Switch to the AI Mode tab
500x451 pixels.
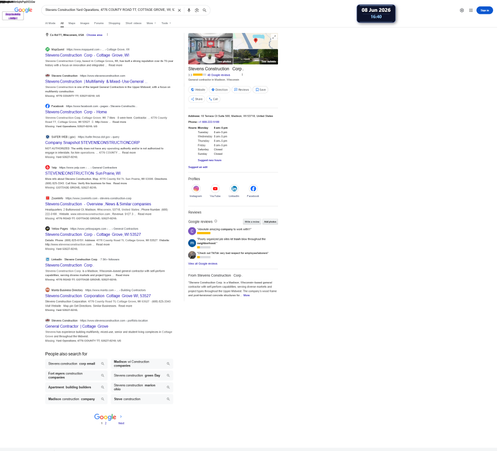point(50,23)
